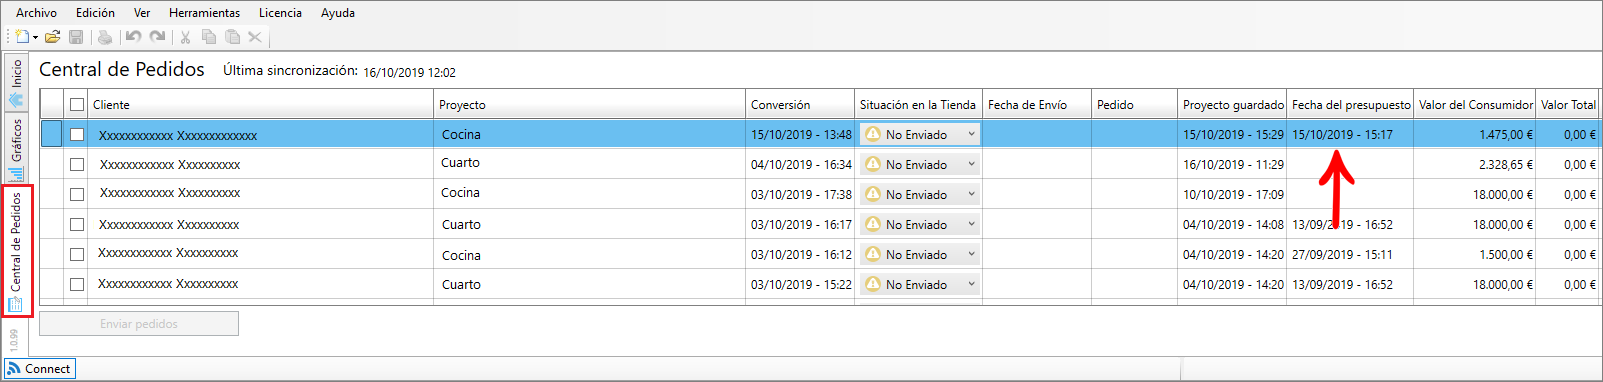Open the new document dropdown arrow
Screen dimensions: 1603x382
coord(35,37)
